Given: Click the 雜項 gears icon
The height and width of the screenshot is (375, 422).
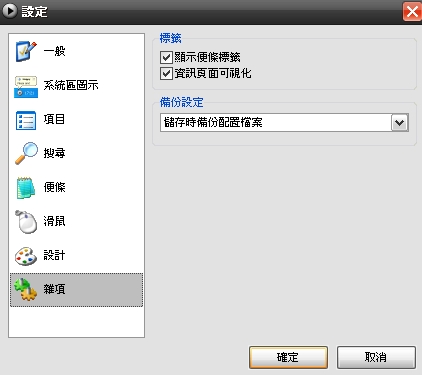Looking at the screenshot, I should (x=26, y=289).
